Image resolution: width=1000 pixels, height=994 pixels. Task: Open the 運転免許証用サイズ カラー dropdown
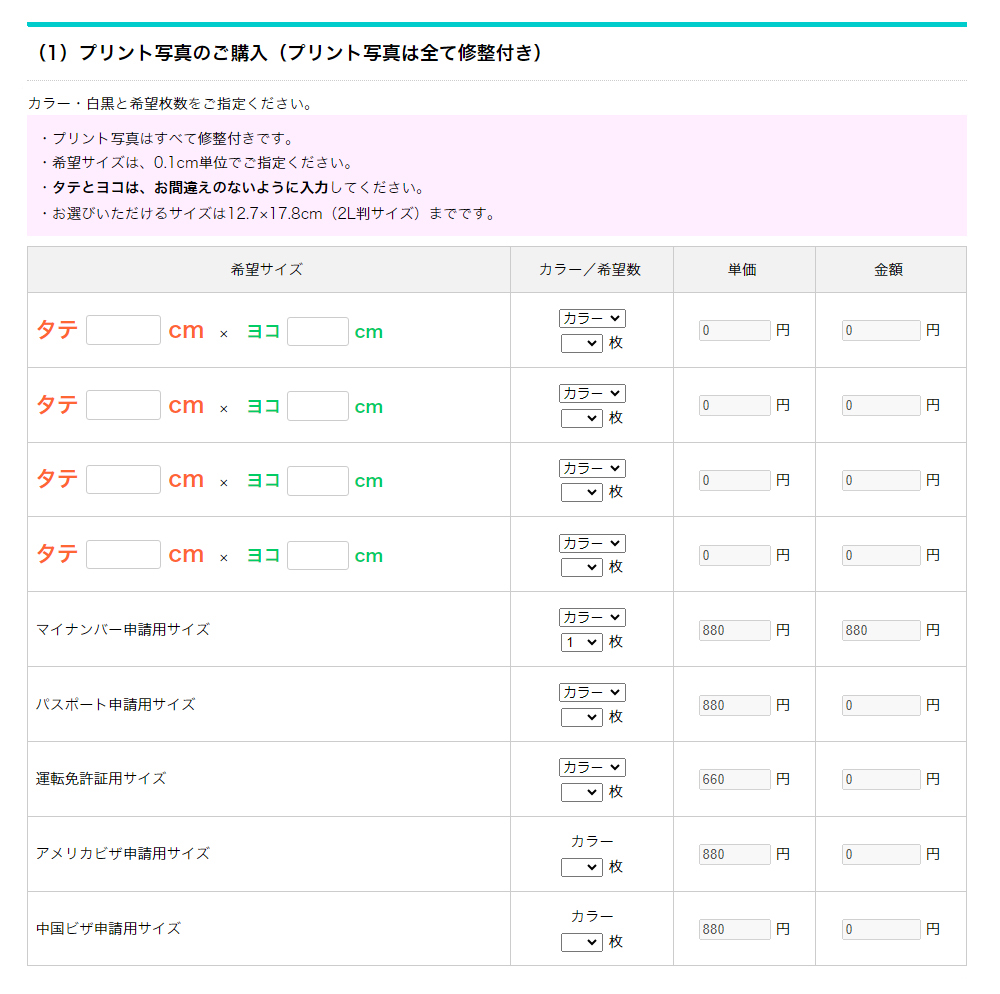pos(592,767)
